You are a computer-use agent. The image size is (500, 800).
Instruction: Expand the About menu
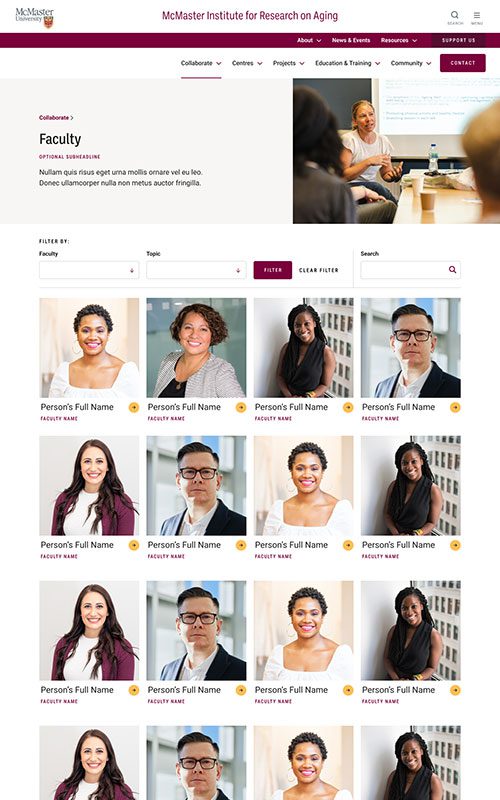pos(309,40)
